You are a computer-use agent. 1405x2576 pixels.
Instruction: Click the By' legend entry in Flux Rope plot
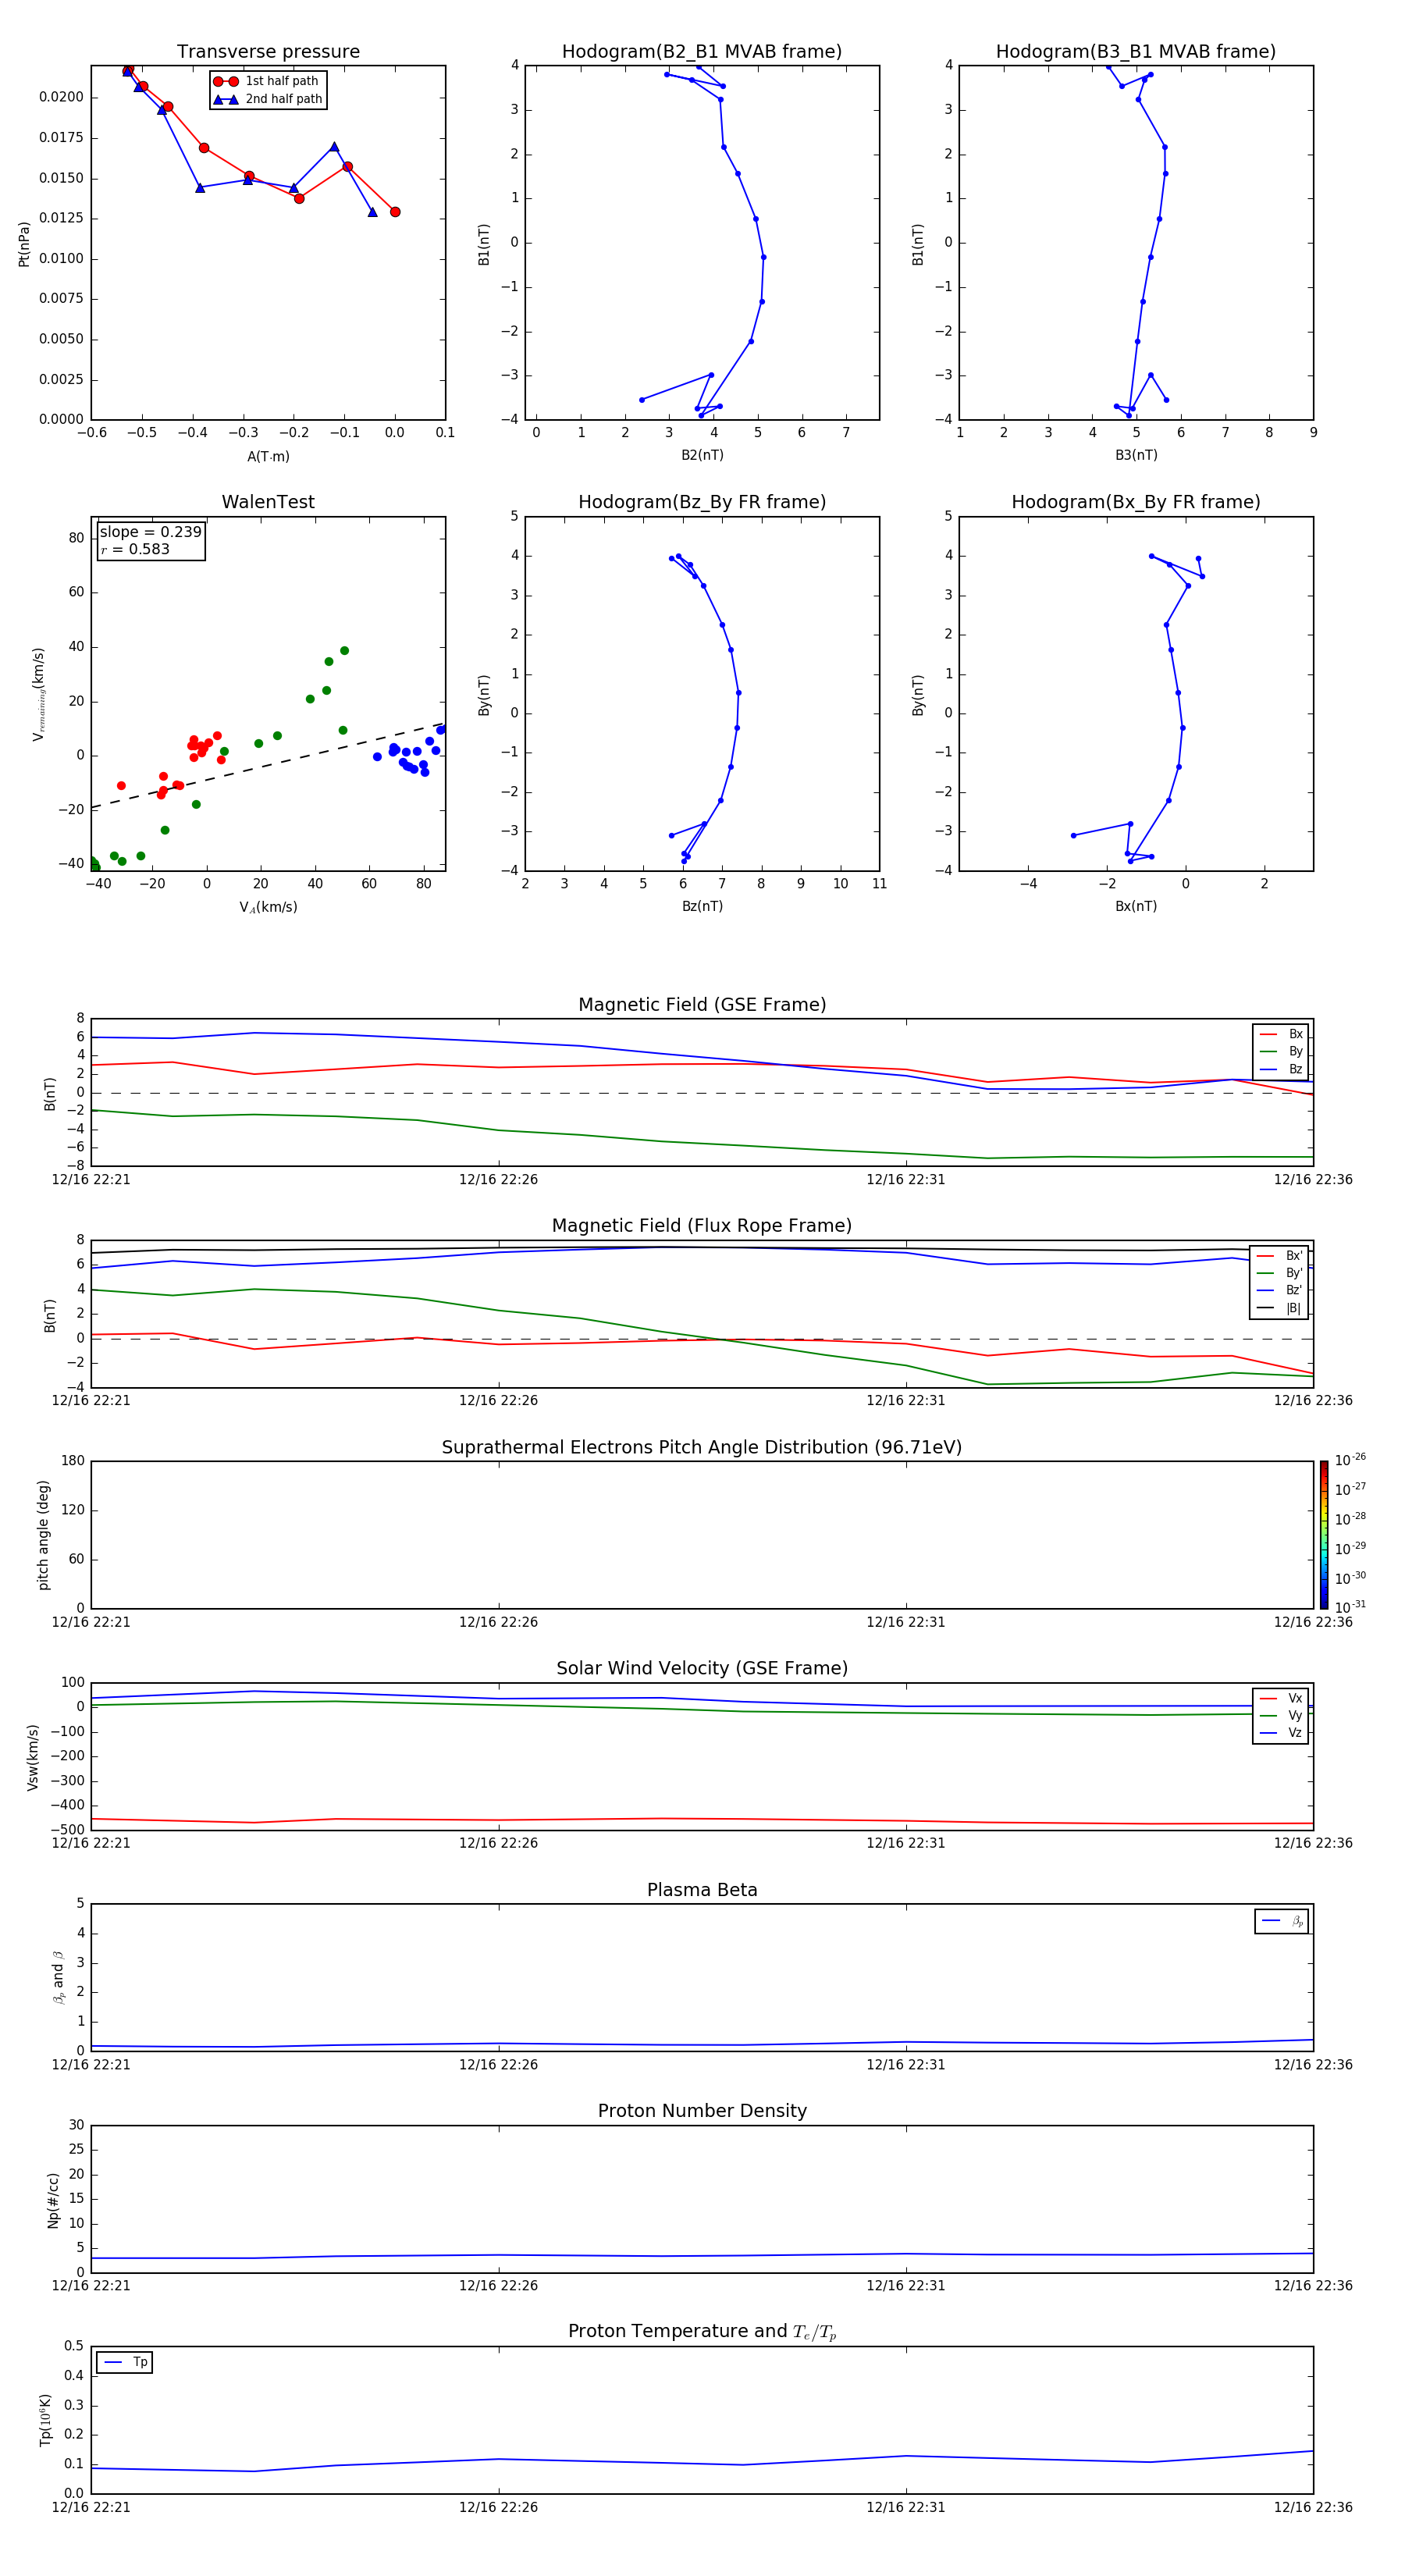click(x=1280, y=1273)
